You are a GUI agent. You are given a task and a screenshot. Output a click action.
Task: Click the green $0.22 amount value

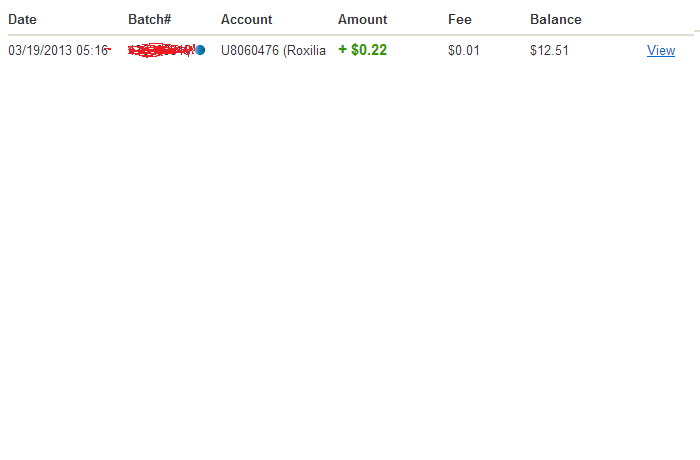click(369, 50)
